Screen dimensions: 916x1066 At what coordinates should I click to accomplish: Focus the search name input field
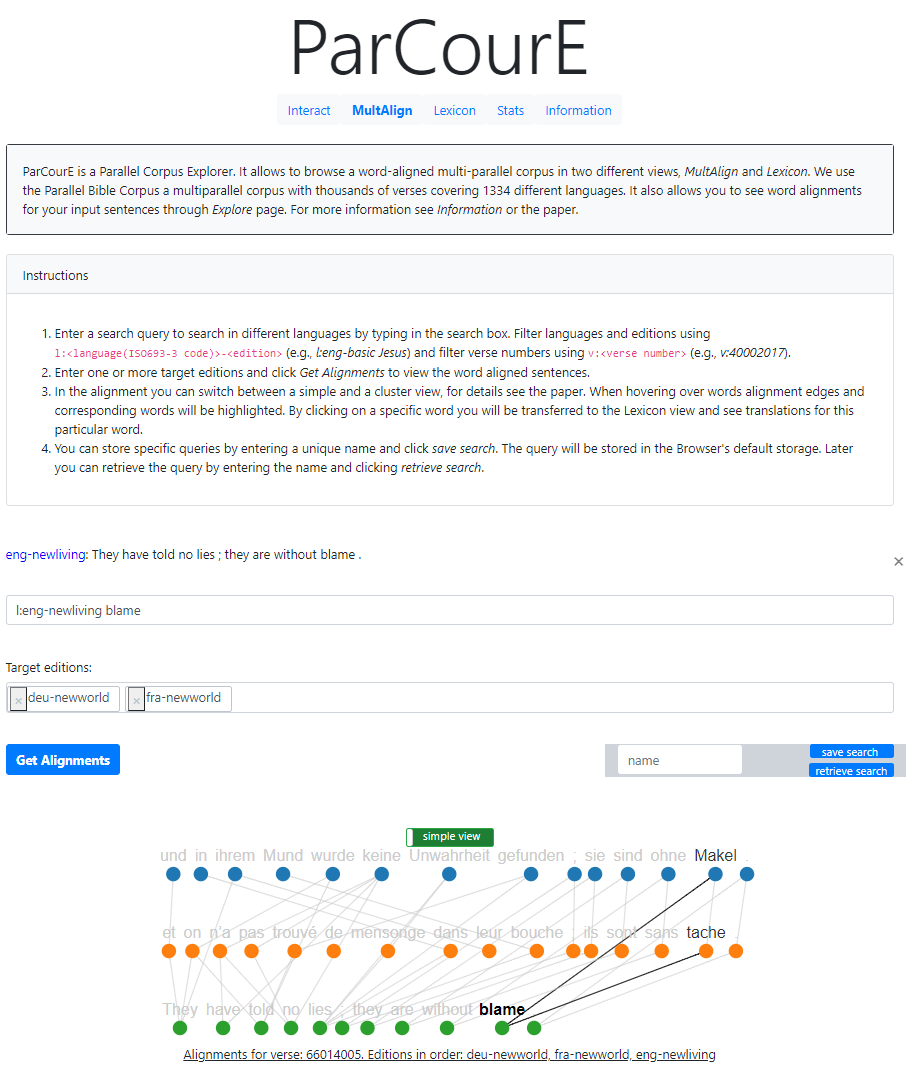tap(679, 760)
